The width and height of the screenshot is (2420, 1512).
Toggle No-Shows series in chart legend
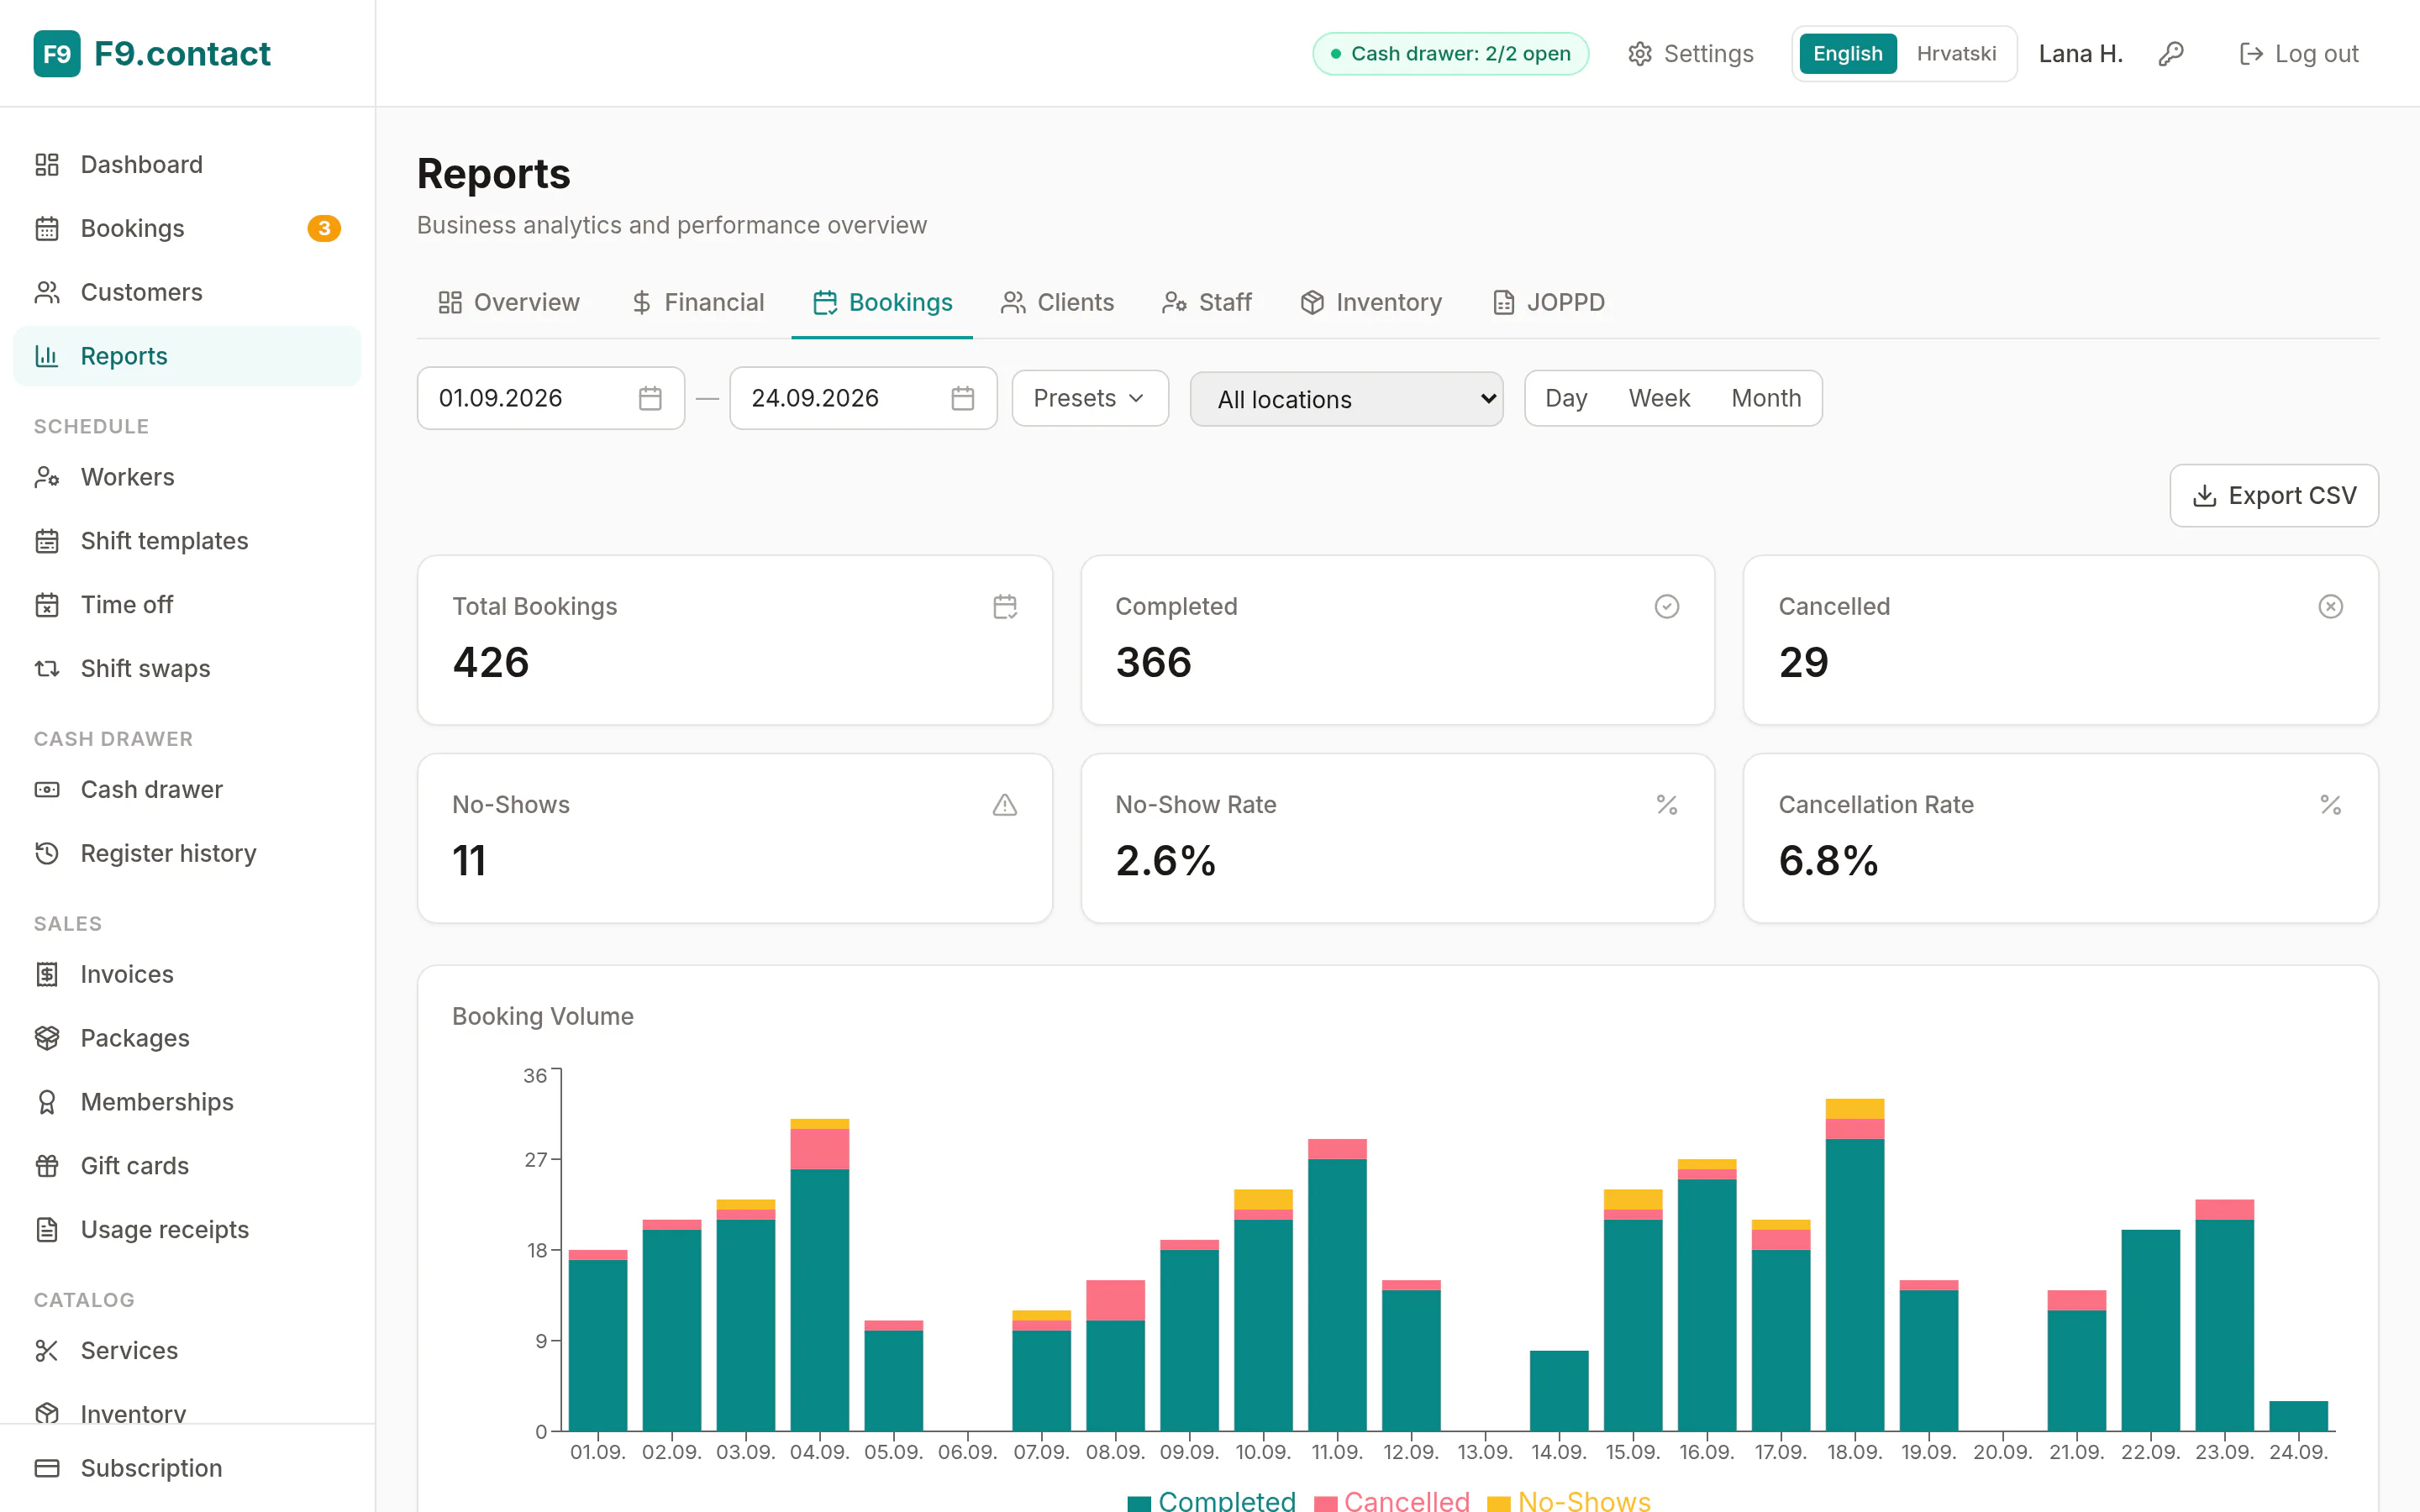(1569, 1500)
